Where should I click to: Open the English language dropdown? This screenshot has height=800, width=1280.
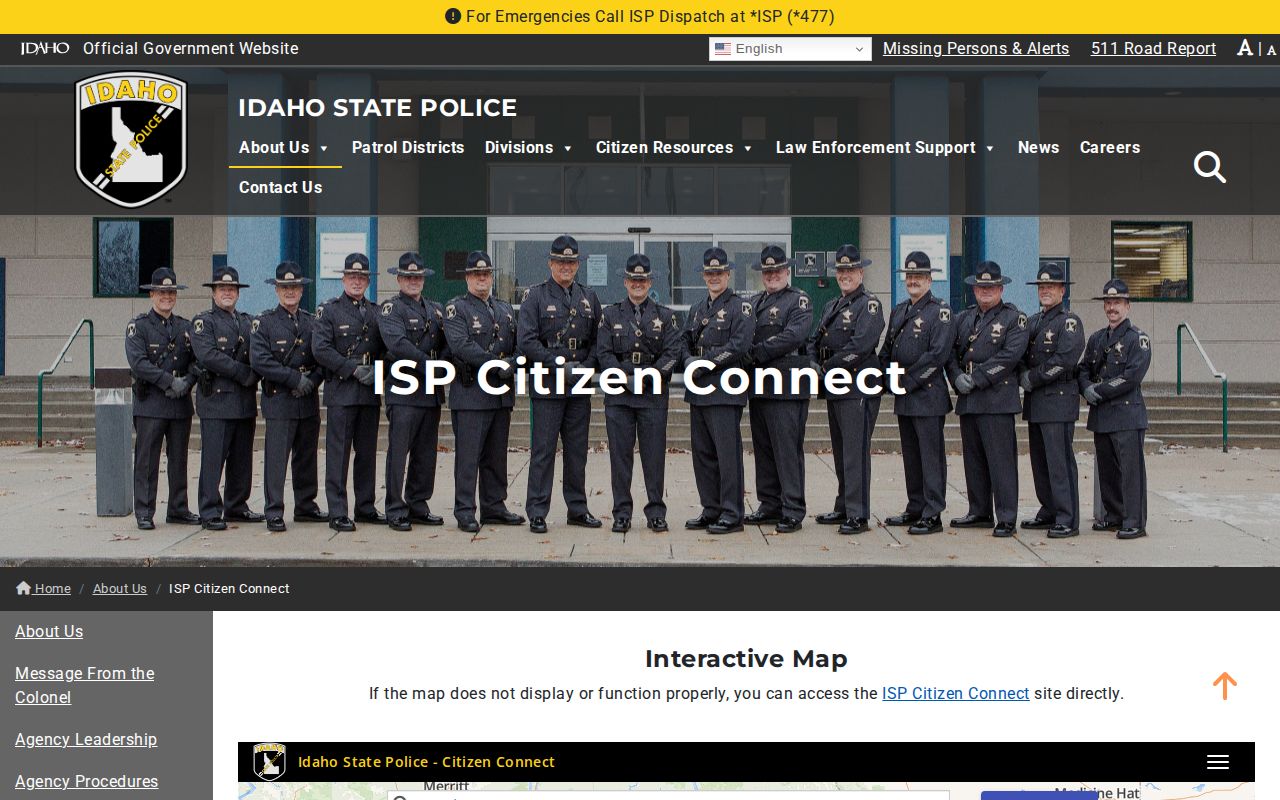click(790, 49)
